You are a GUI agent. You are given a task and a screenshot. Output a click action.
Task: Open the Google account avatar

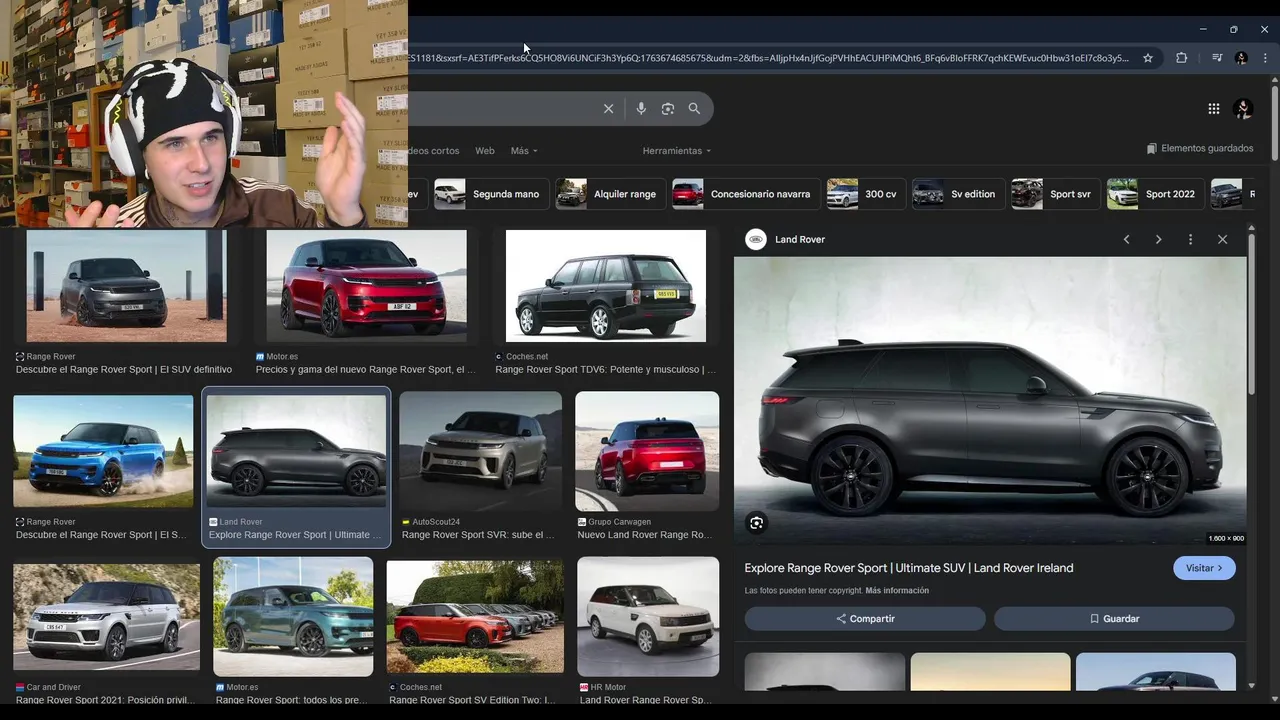click(x=1244, y=109)
